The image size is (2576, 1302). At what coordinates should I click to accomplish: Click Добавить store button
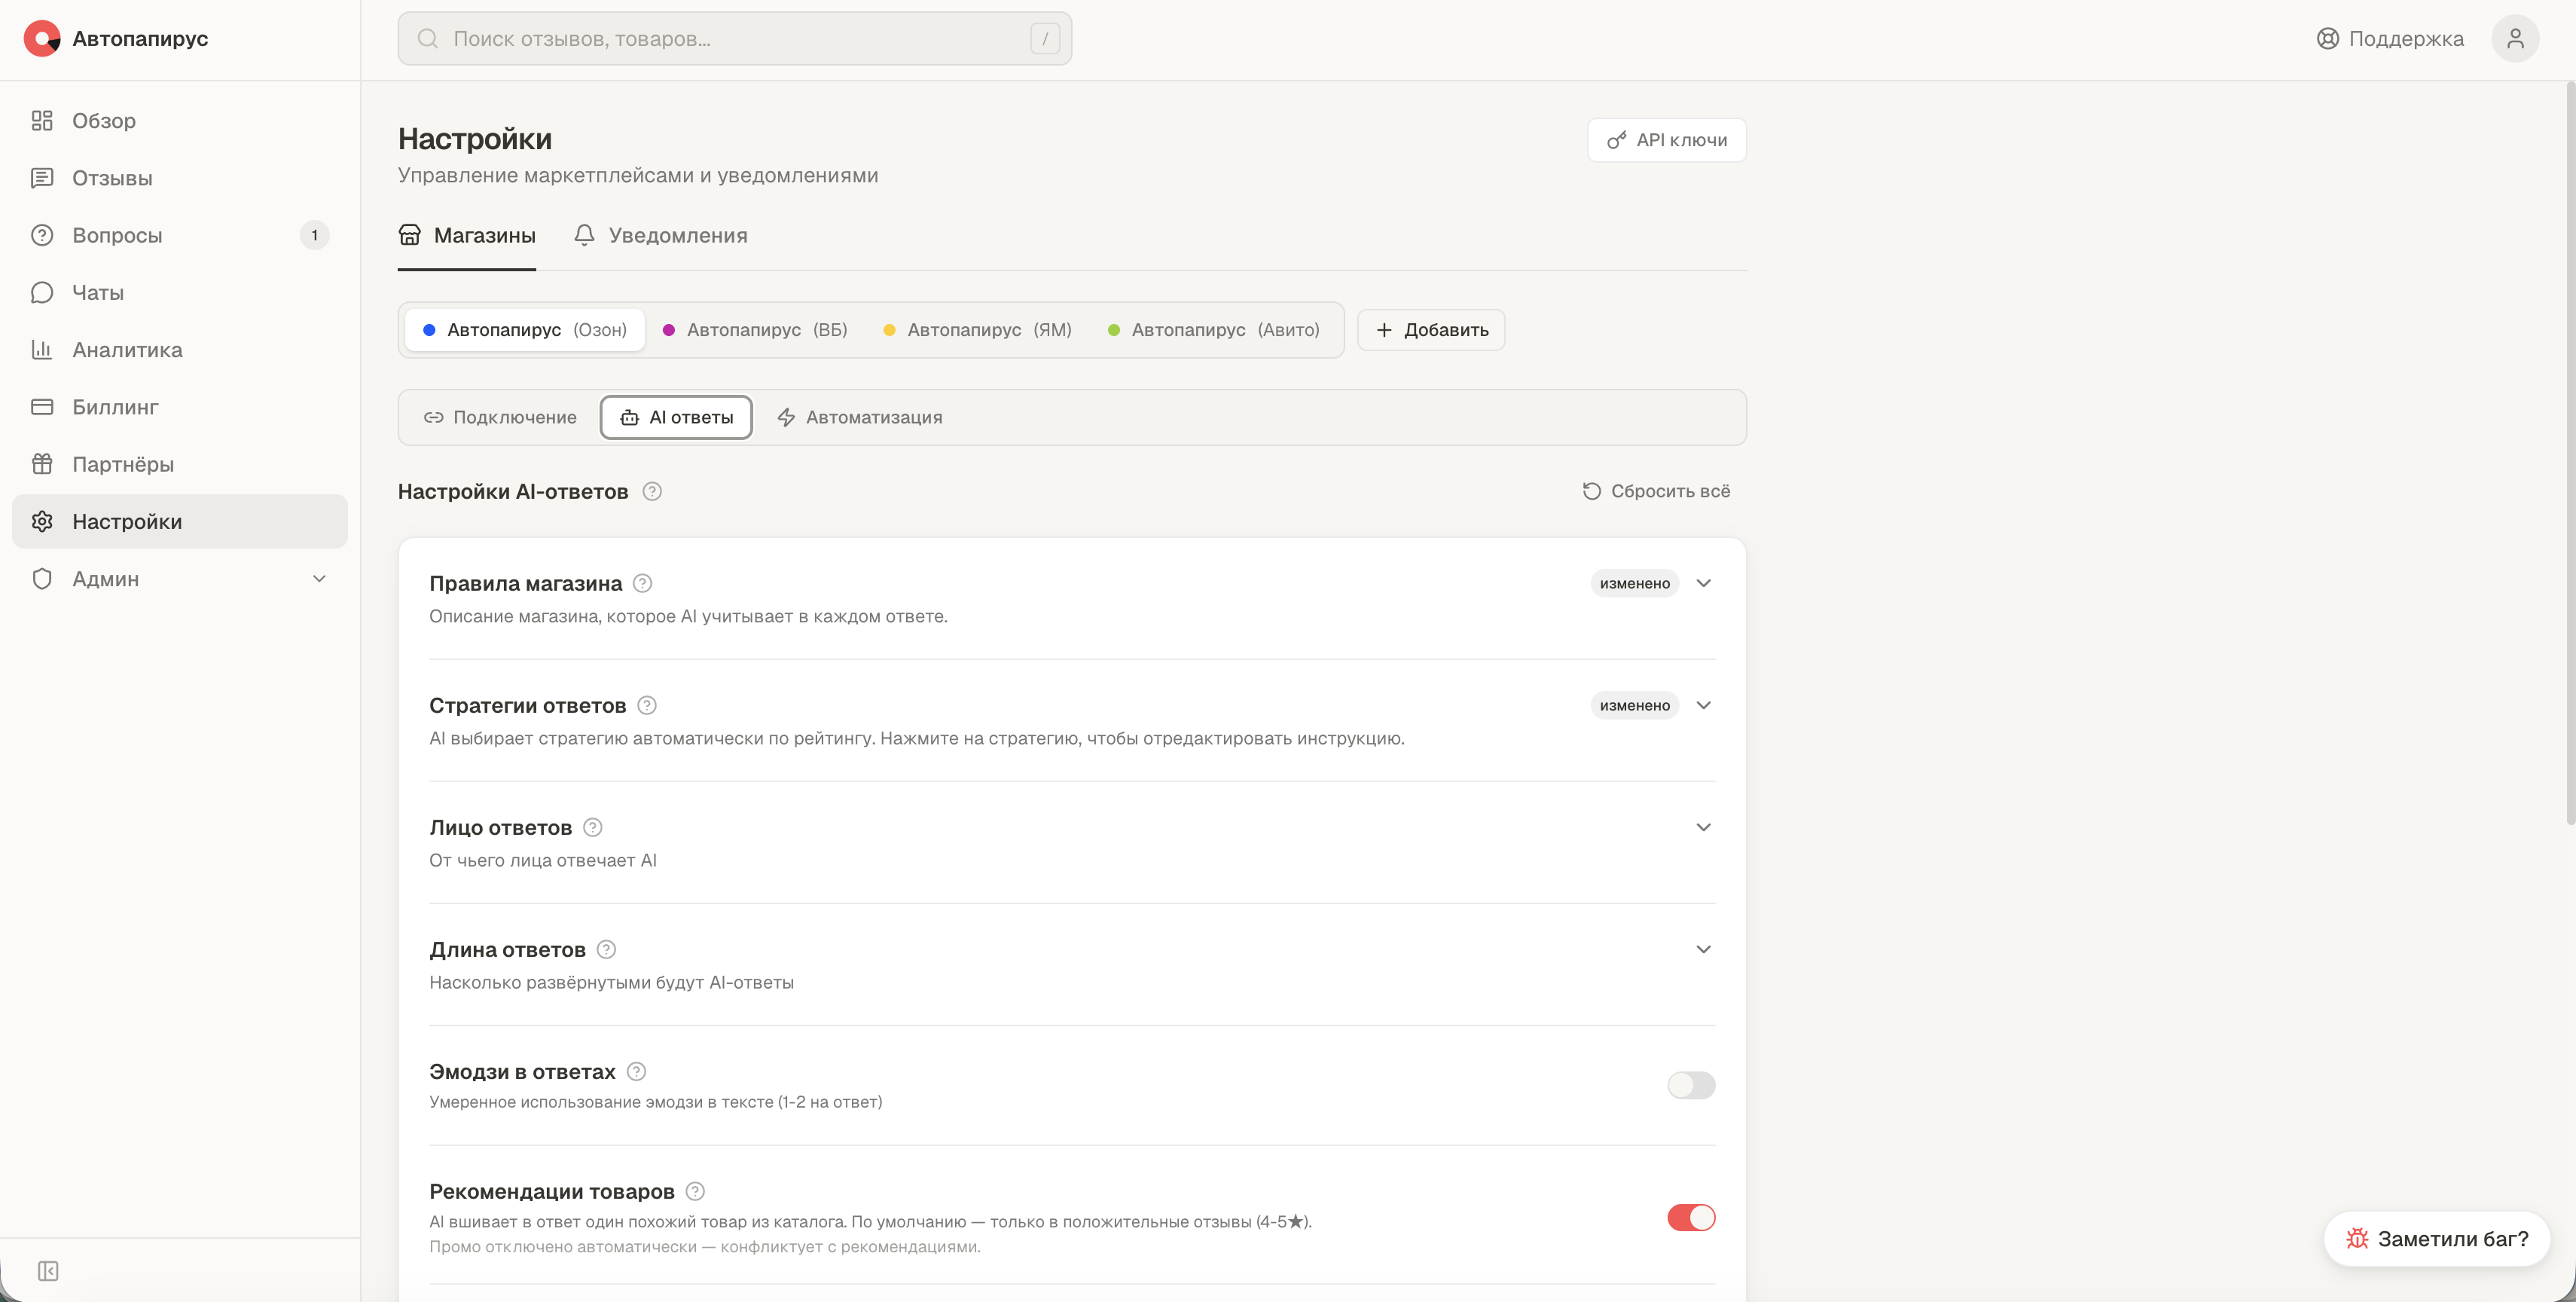click(x=1431, y=330)
